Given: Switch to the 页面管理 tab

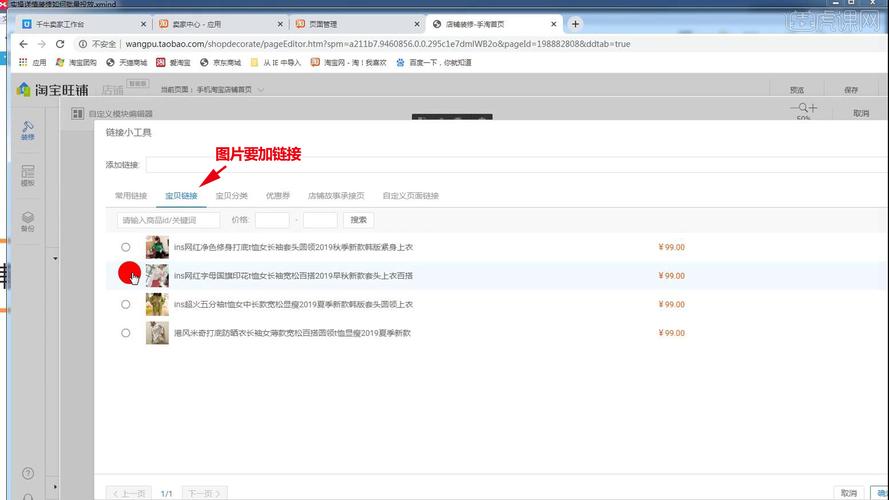Looking at the screenshot, I should (x=356, y=24).
